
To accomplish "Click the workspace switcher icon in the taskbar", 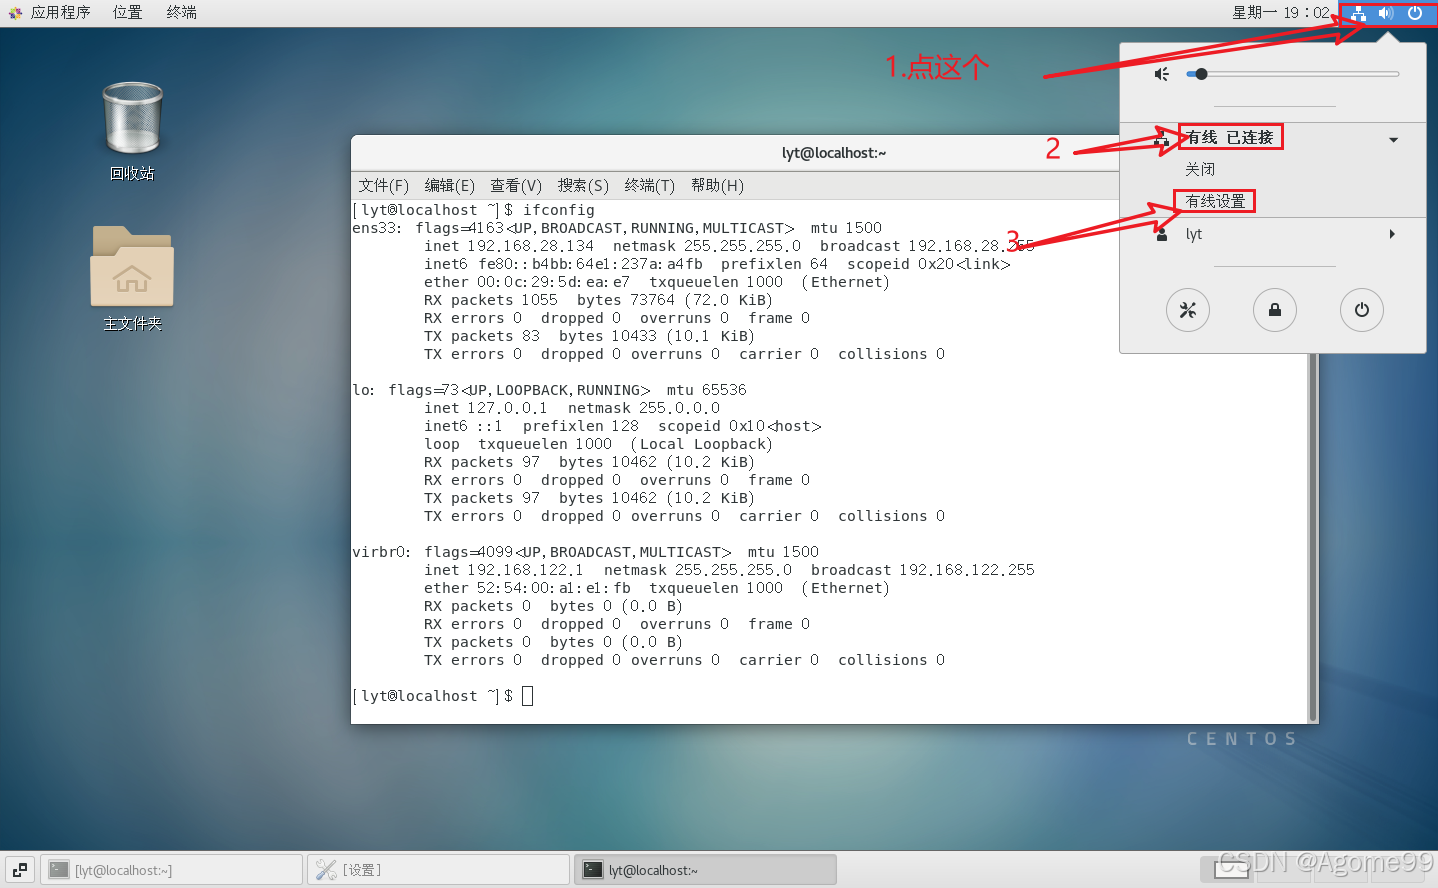I will [x=19, y=869].
